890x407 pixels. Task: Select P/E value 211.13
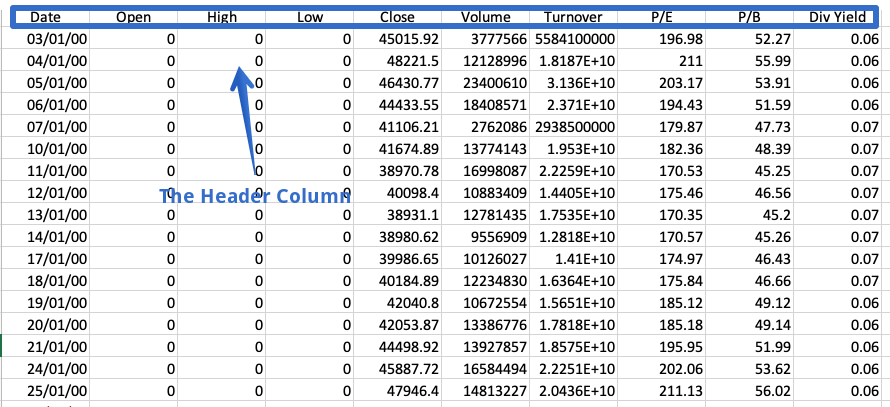pyautogui.click(x=661, y=391)
